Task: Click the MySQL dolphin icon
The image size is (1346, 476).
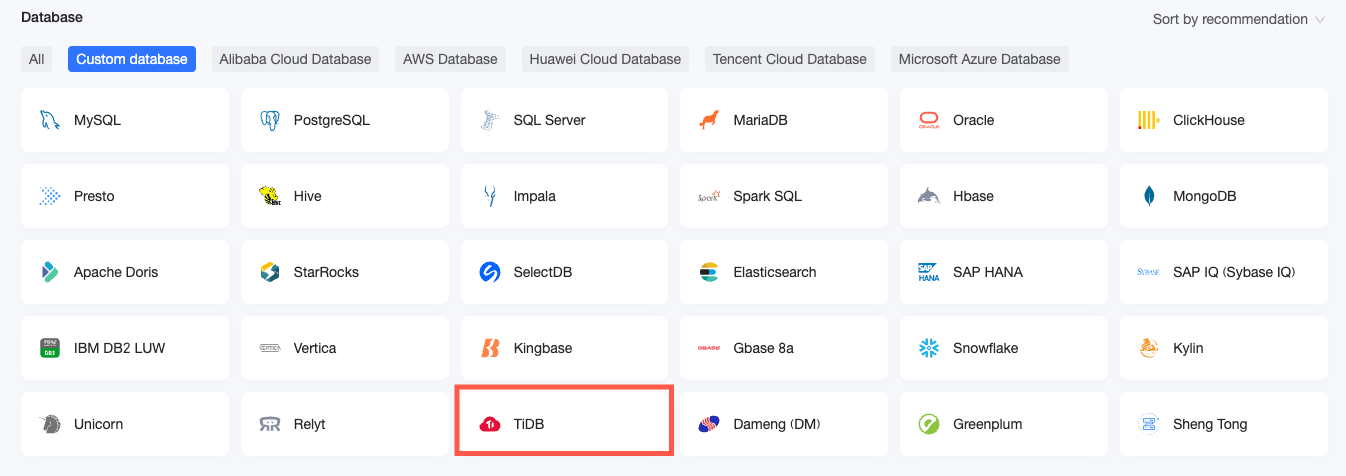Action: pos(49,120)
